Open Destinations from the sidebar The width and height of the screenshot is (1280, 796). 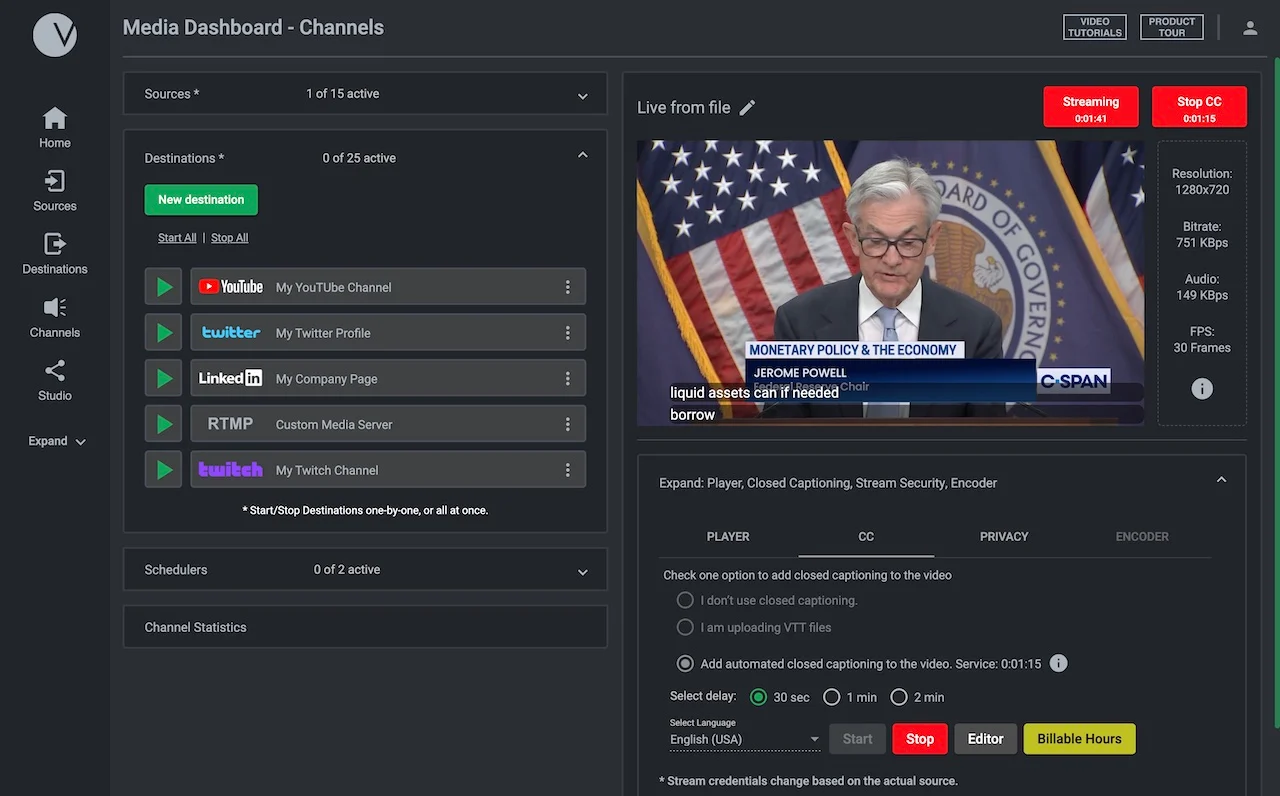[54, 254]
